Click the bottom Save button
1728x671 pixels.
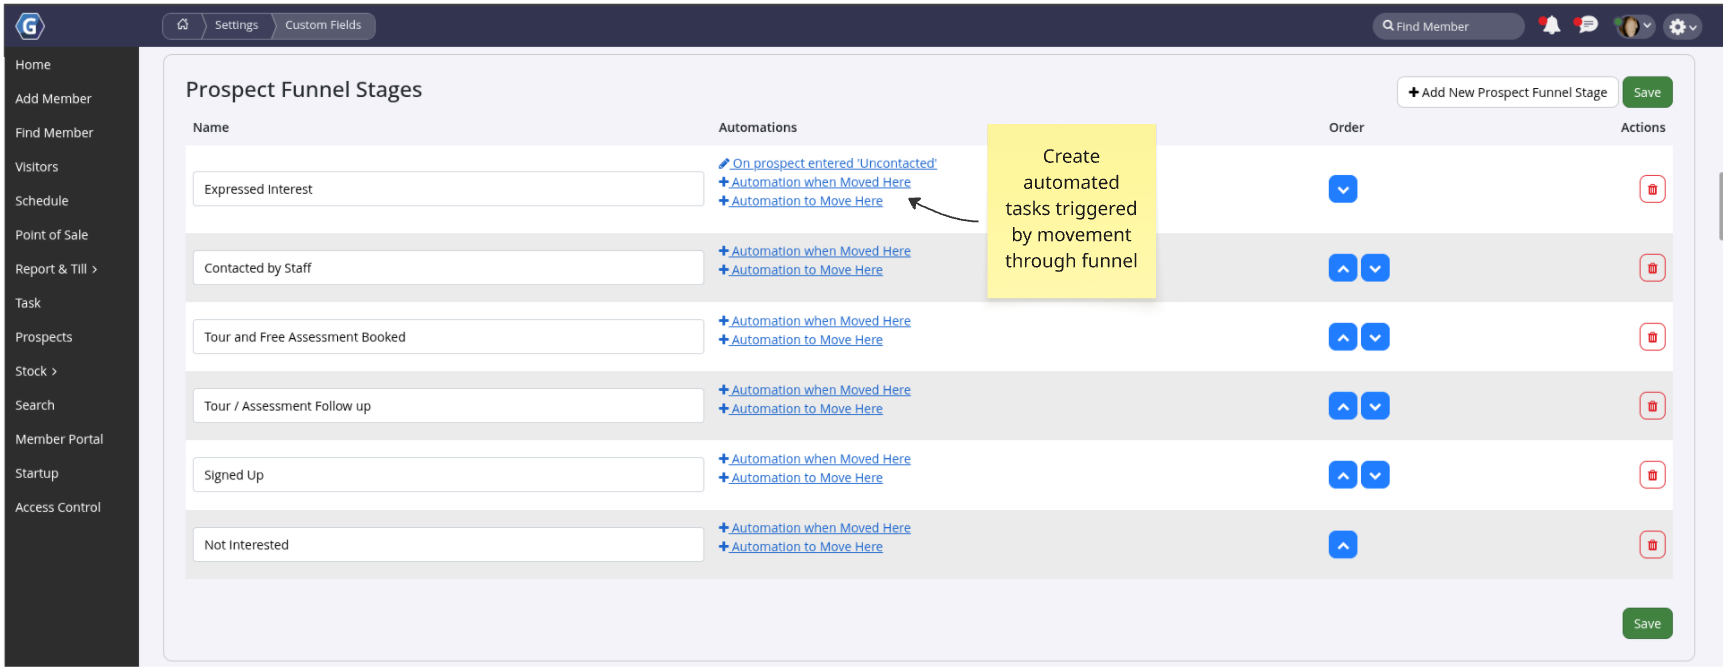(x=1647, y=623)
